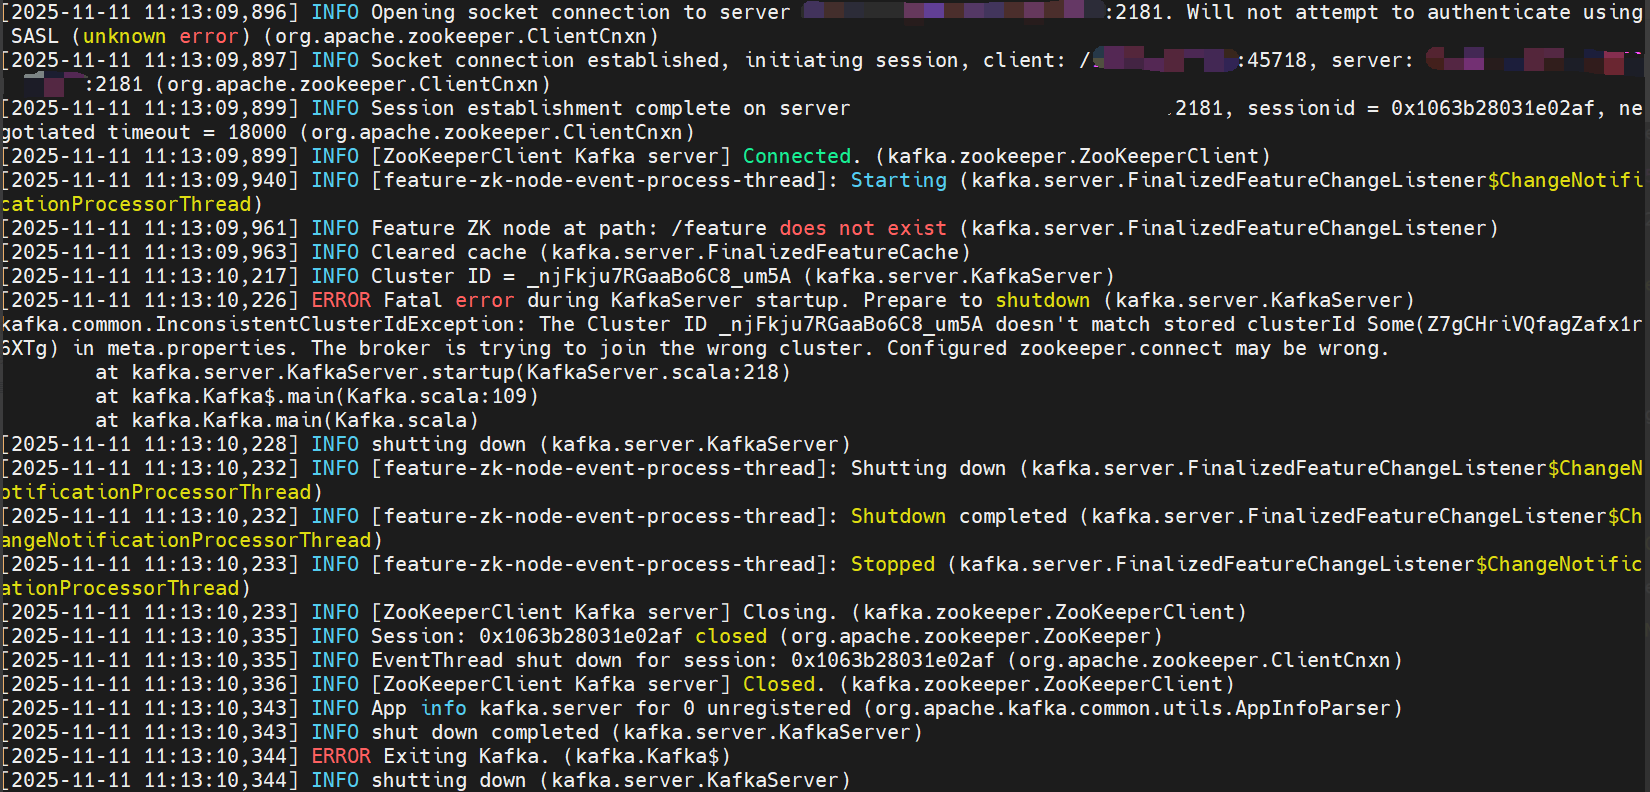Click the "InconsistentClusterIdException" exception name
Image resolution: width=1650 pixels, height=792 pixels.
(335, 324)
